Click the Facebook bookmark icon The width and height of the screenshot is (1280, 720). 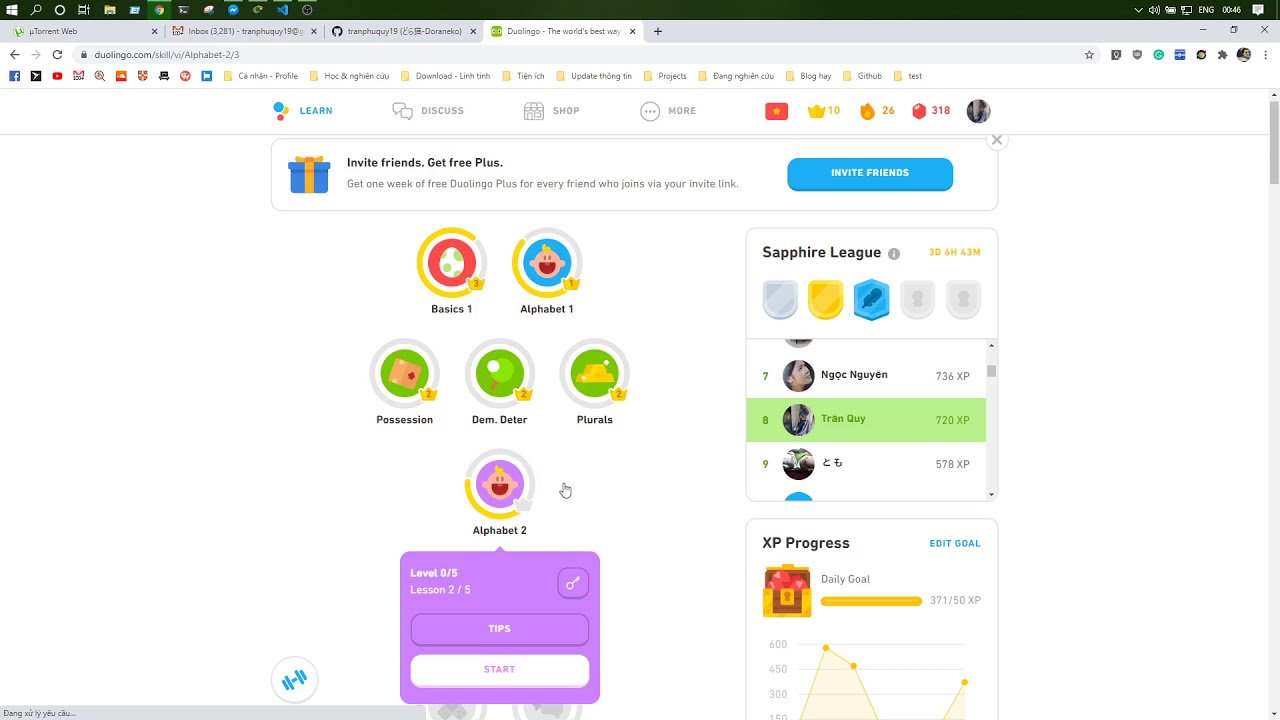point(14,76)
